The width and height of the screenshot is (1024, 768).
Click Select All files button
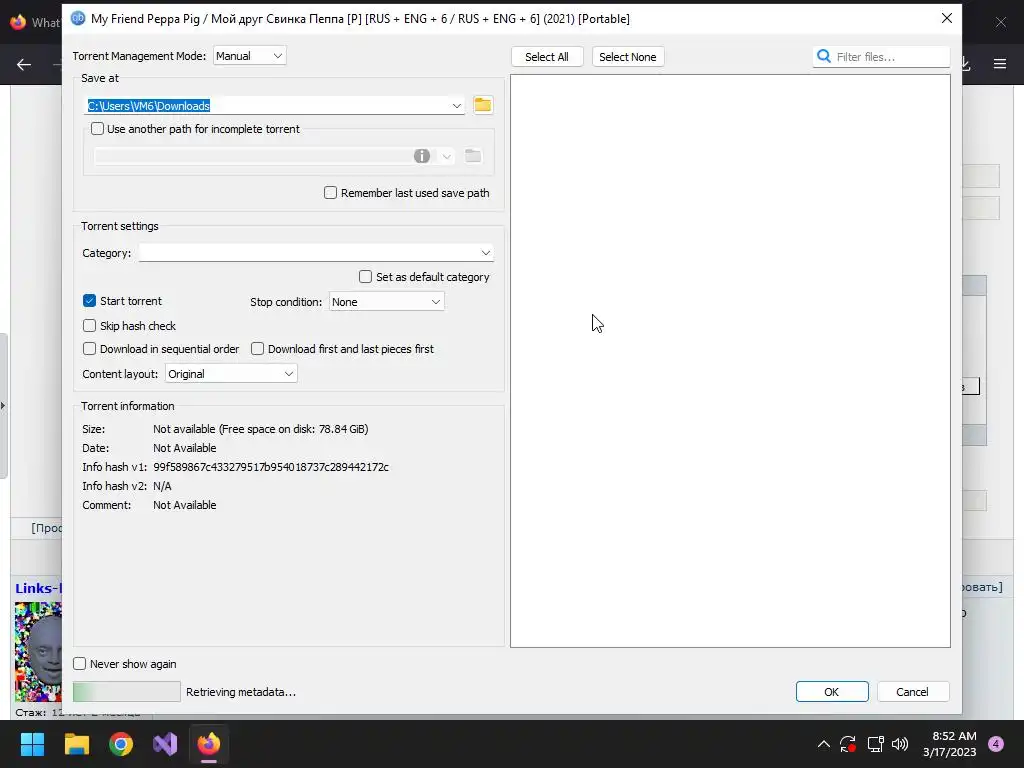point(547,57)
